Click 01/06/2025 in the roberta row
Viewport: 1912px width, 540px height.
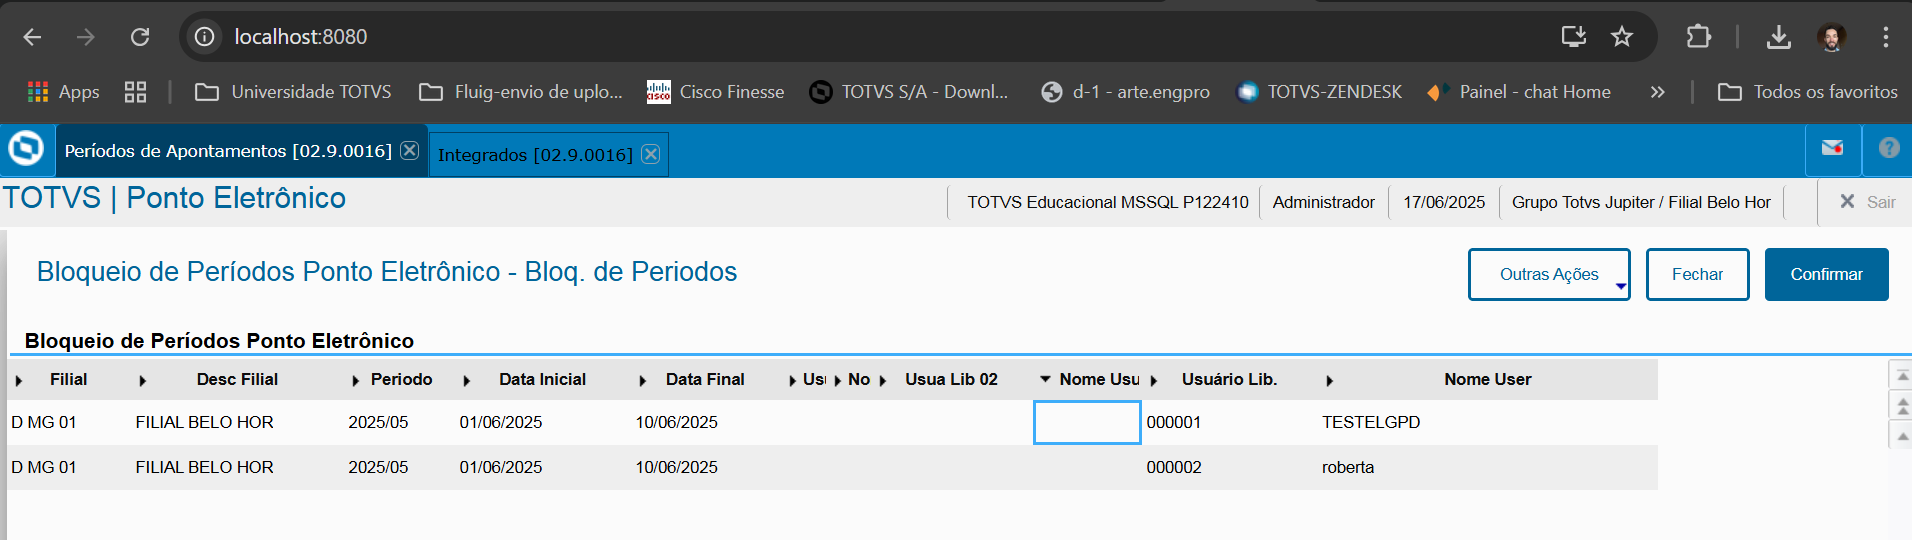[x=501, y=467]
